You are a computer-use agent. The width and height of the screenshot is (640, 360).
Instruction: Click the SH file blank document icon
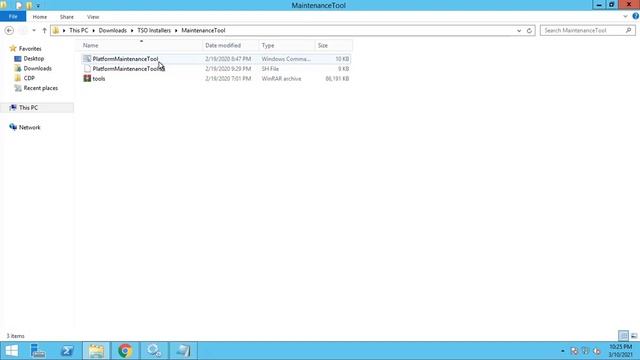87,69
